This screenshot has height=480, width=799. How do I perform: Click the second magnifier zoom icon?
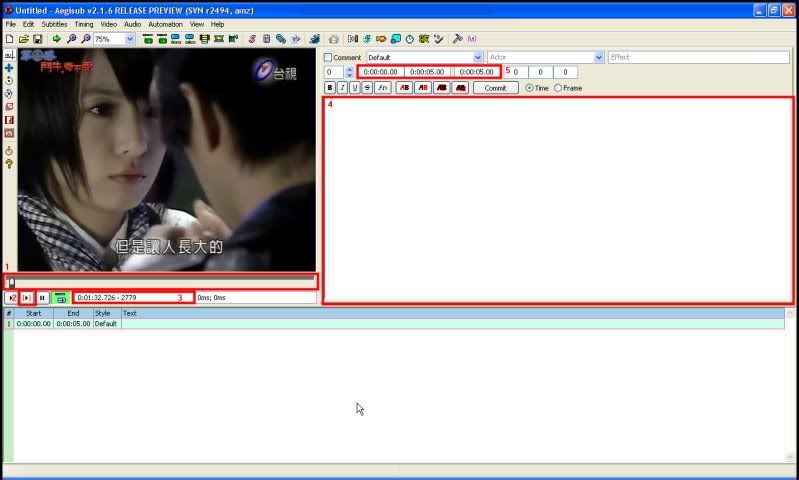point(86,39)
